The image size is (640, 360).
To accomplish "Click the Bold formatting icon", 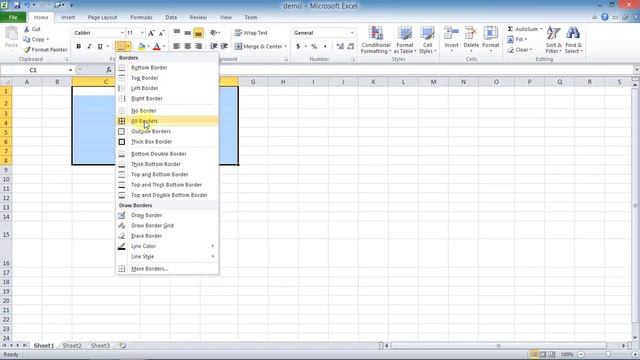I will 78,47.
